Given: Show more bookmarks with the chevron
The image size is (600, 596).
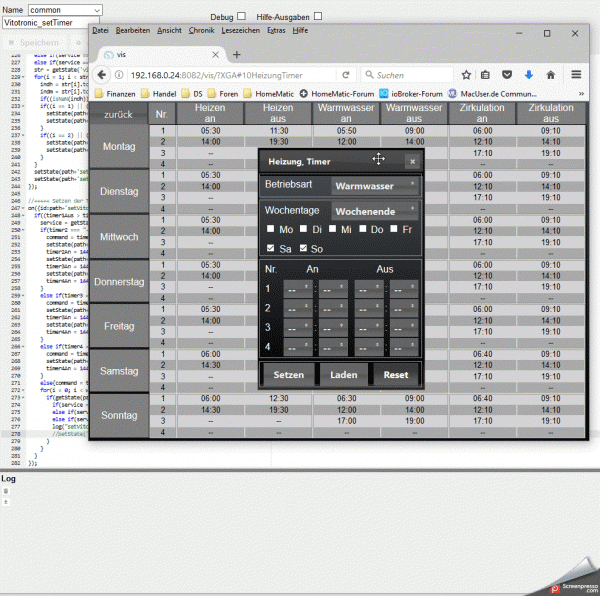Looking at the screenshot, I should 581,94.
